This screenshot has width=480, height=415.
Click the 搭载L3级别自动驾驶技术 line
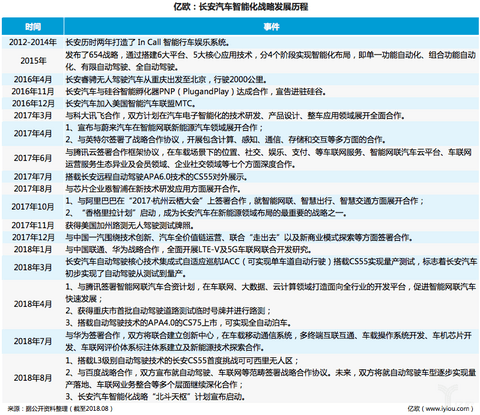coord(182,360)
